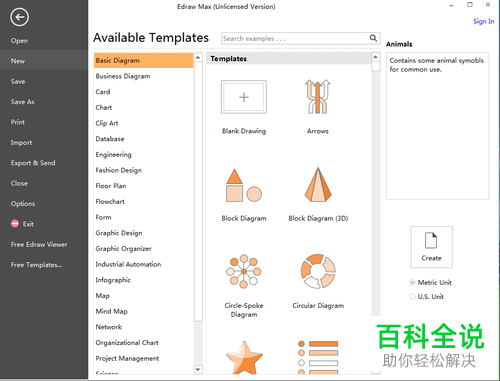
Task: Choose the Block Diagram (3D) pyramid icon
Action: pos(318,185)
